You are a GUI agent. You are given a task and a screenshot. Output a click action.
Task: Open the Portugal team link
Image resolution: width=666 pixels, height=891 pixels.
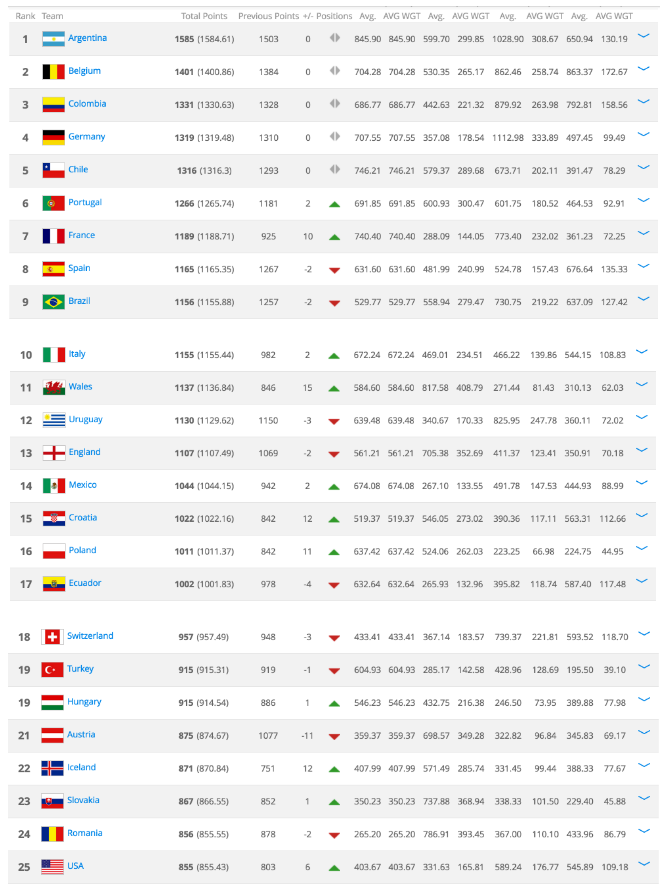85,203
